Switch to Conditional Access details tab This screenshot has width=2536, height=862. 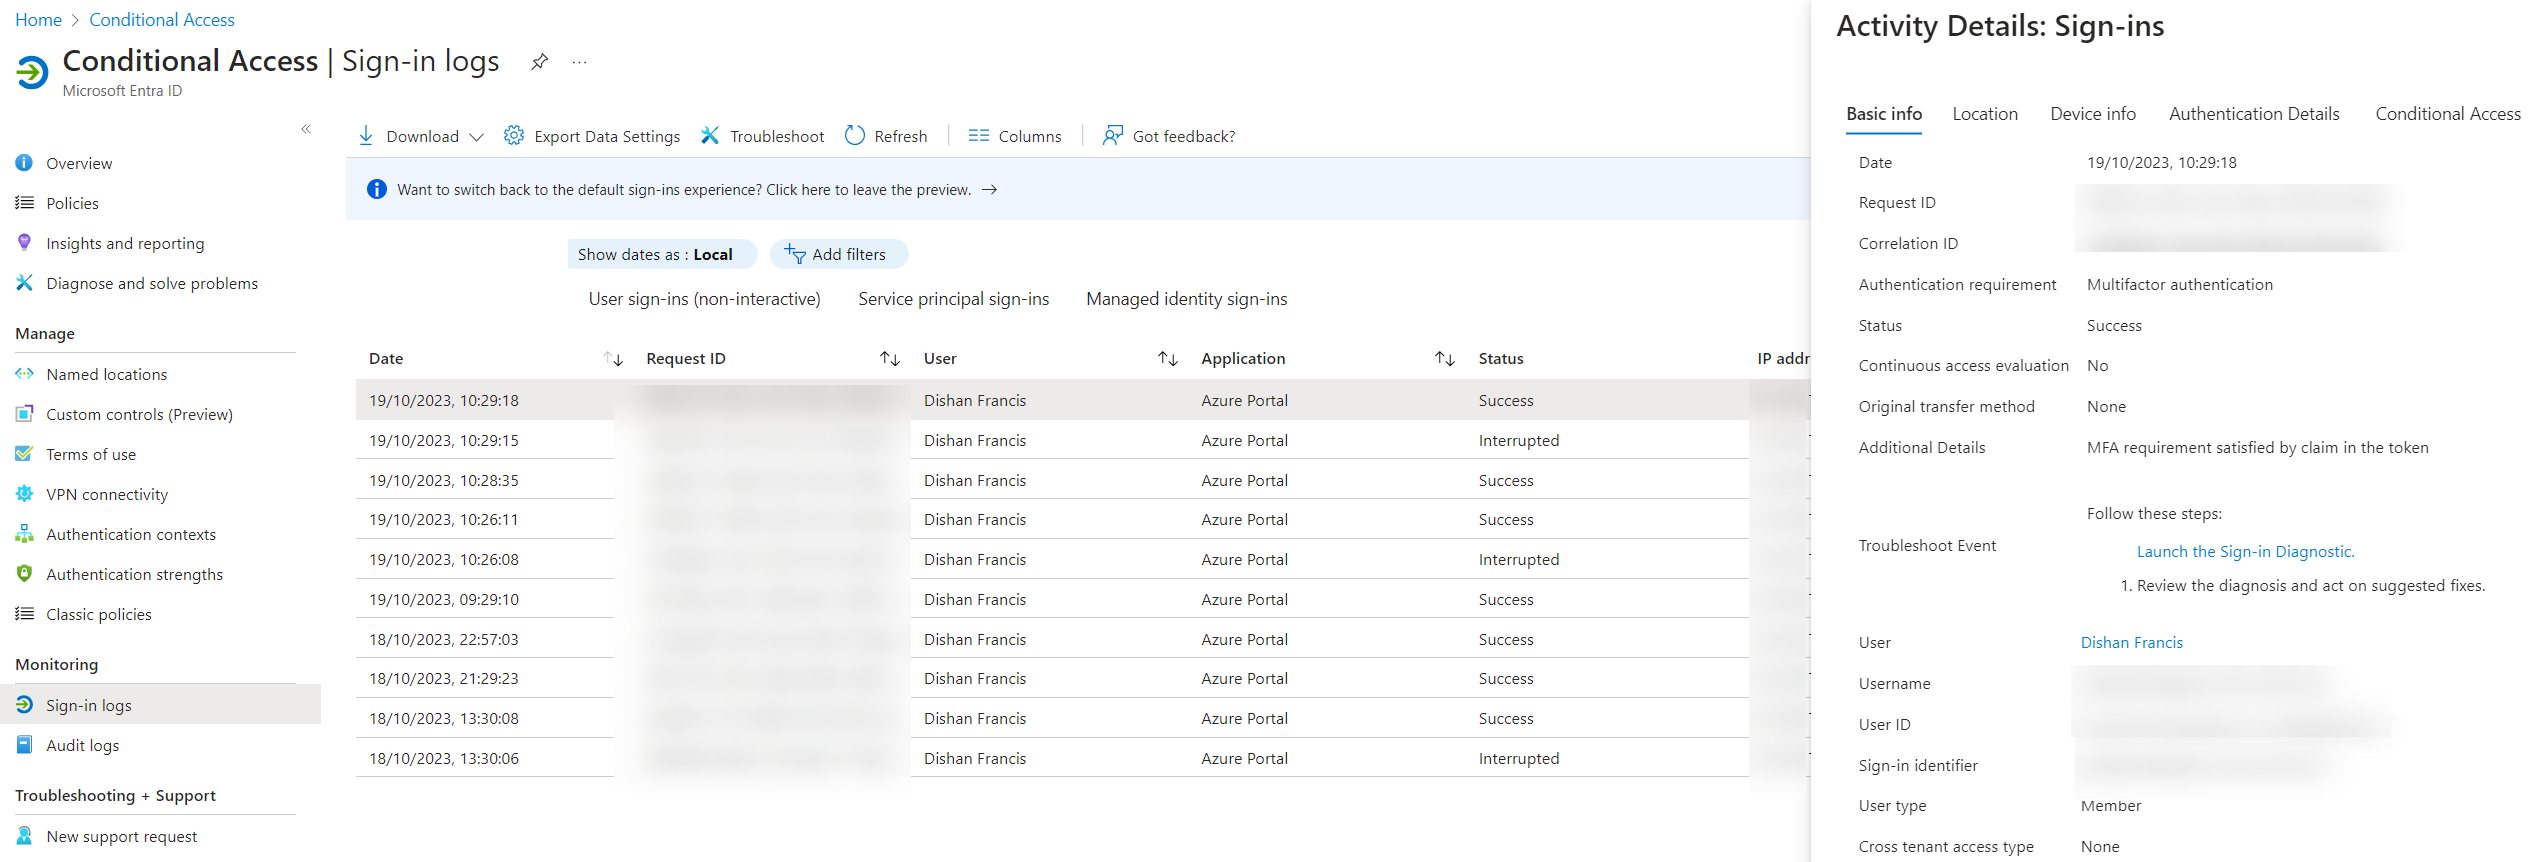(2448, 114)
